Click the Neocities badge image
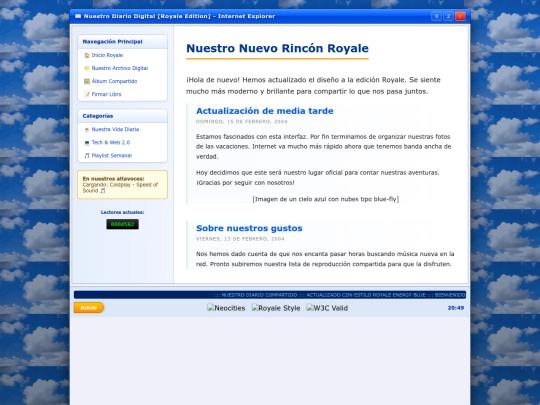Image resolution: width=540 pixels, height=405 pixels. [x=226, y=308]
